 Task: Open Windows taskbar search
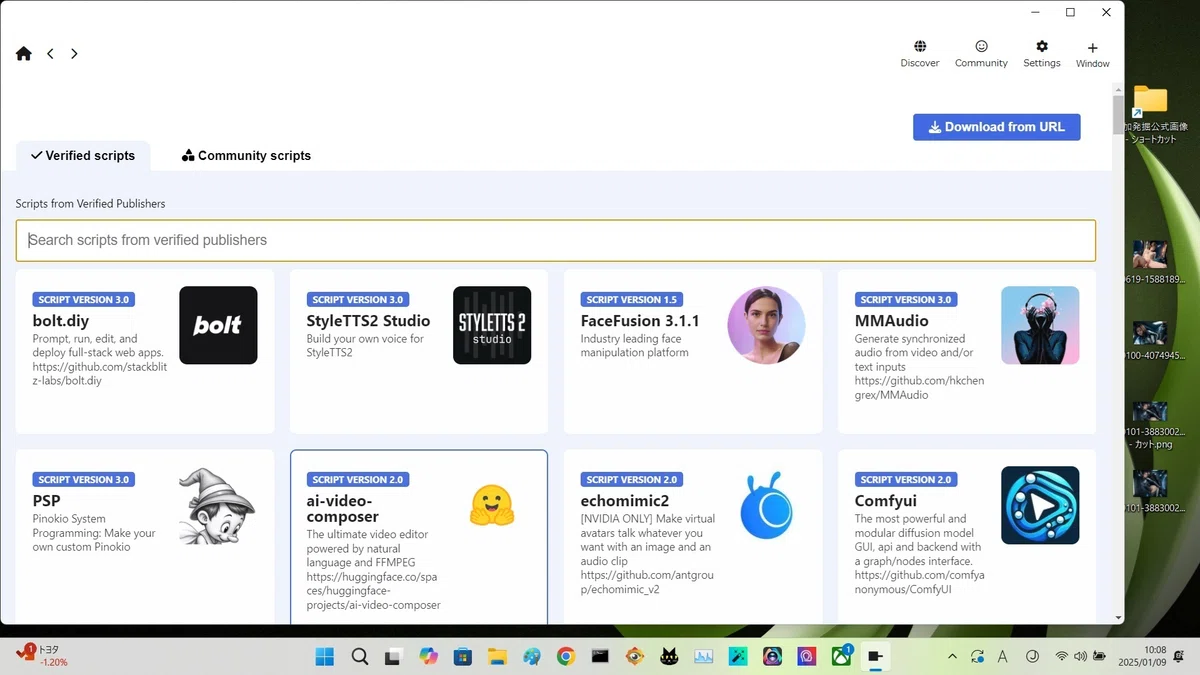(x=360, y=657)
